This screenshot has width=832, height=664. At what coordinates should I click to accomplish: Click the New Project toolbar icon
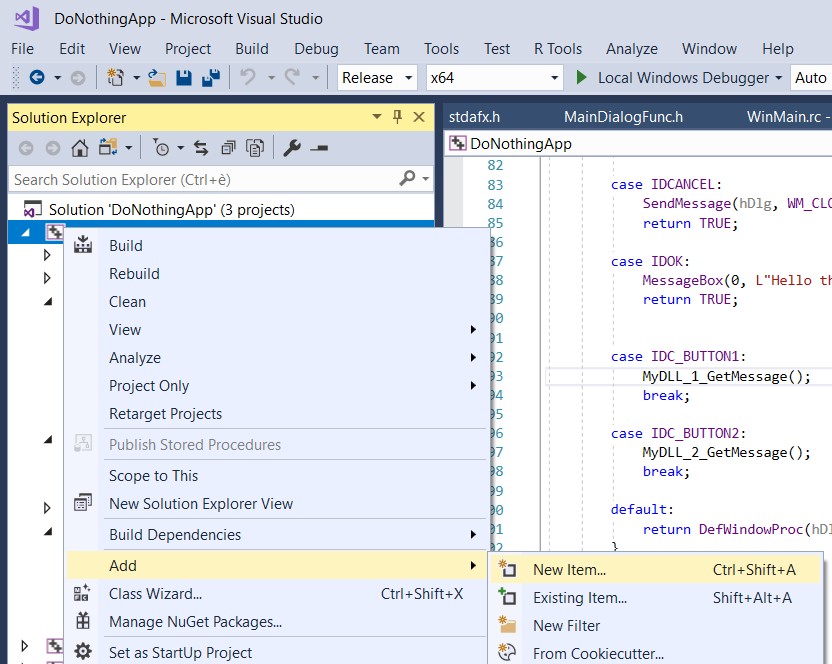pyautogui.click(x=116, y=77)
